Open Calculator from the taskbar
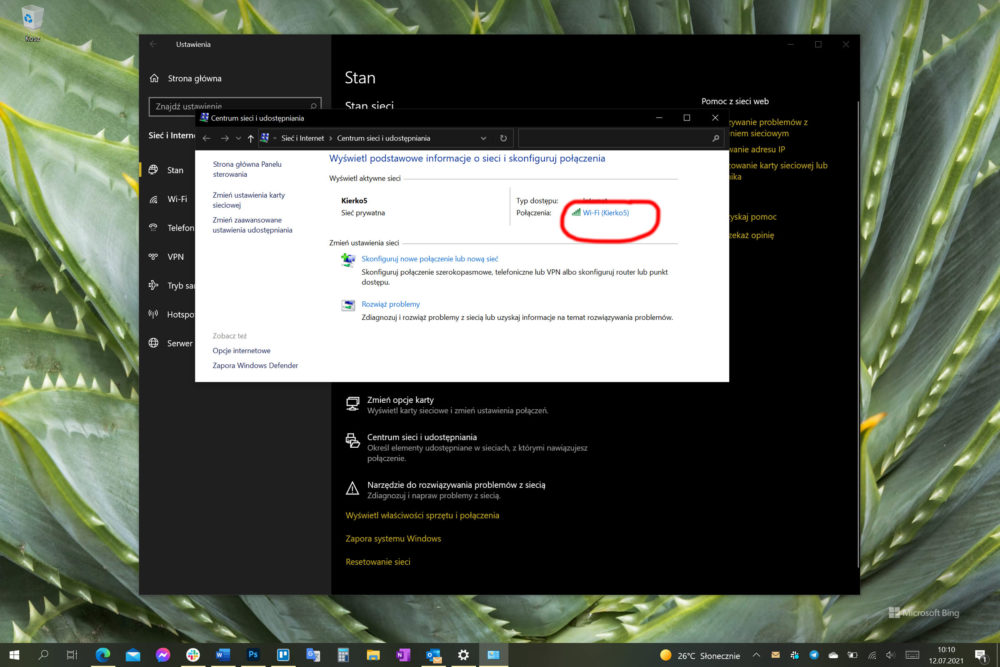The width and height of the screenshot is (1000, 667). coord(343,655)
